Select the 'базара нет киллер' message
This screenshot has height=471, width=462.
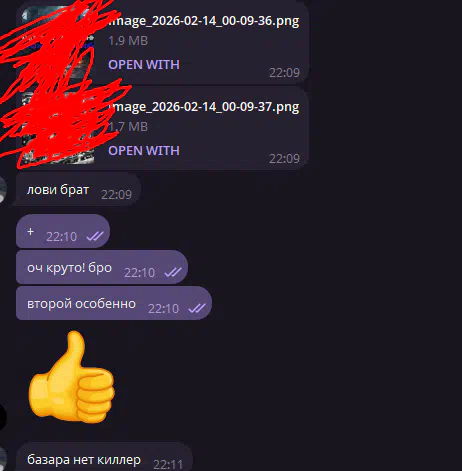click(104, 457)
